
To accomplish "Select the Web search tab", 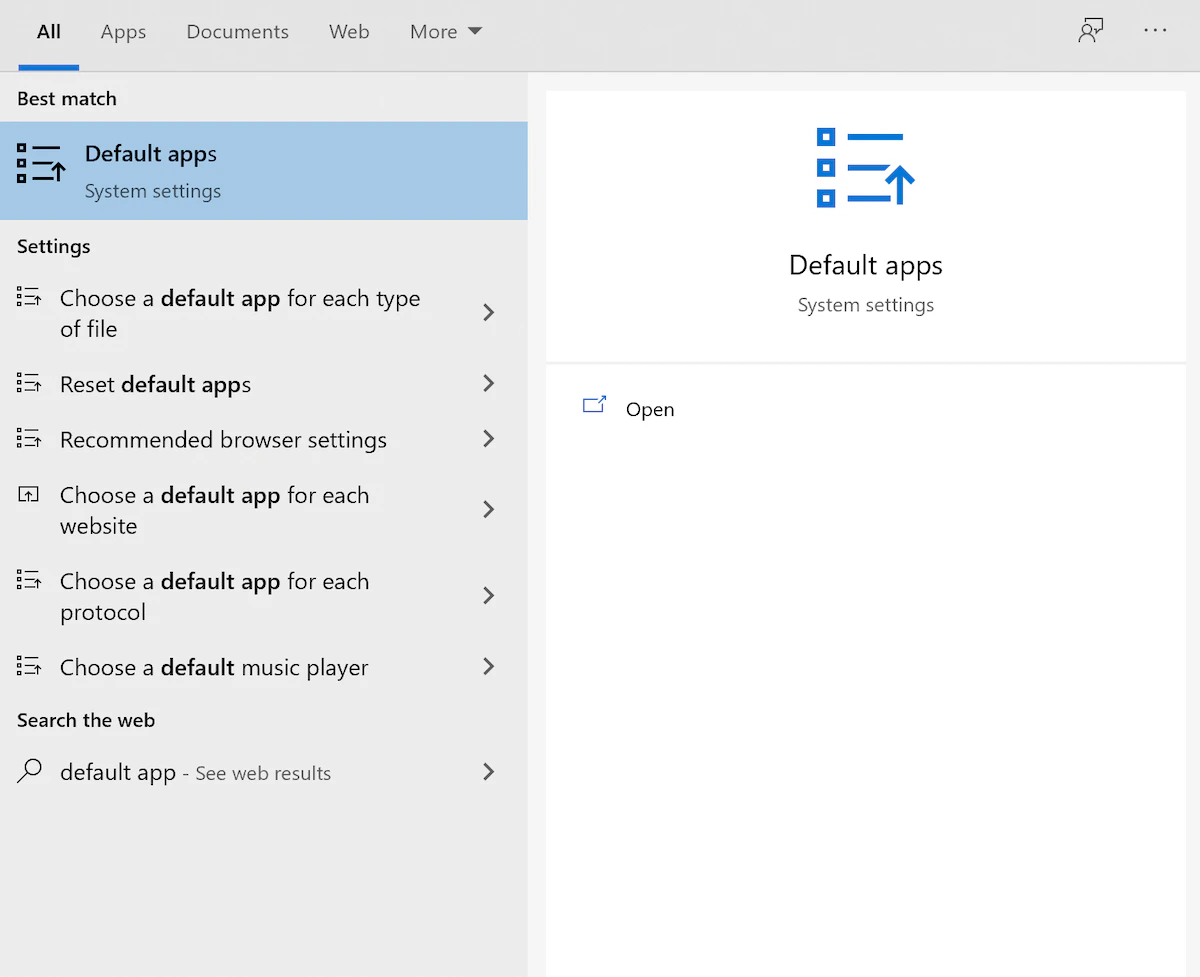I will (x=349, y=31).
